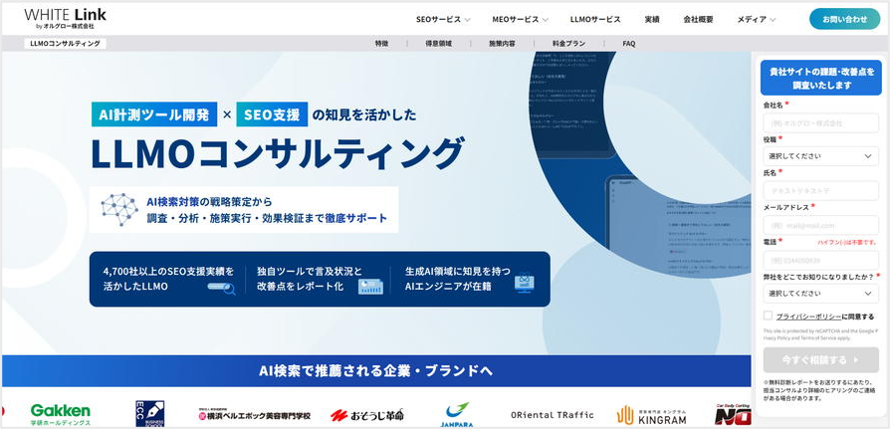Screen dimensions: 890x429
Task: Click the 横浜ベルエポック美容専門学校 logo
Action: click(x=254, y=415)
